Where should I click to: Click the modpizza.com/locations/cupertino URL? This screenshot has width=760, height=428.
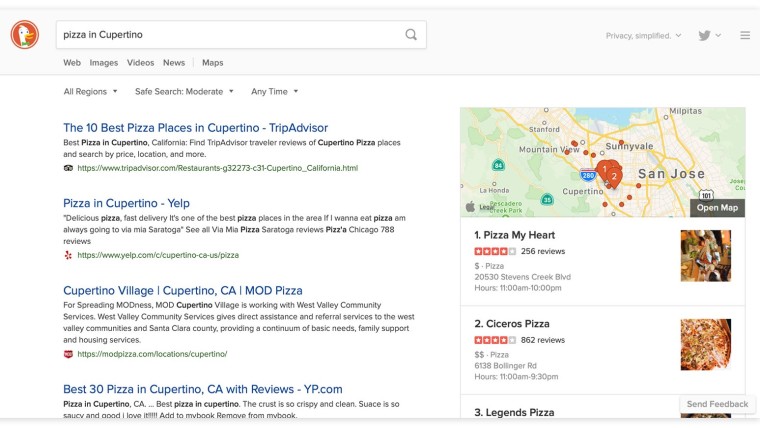click(x=152, y=354)
